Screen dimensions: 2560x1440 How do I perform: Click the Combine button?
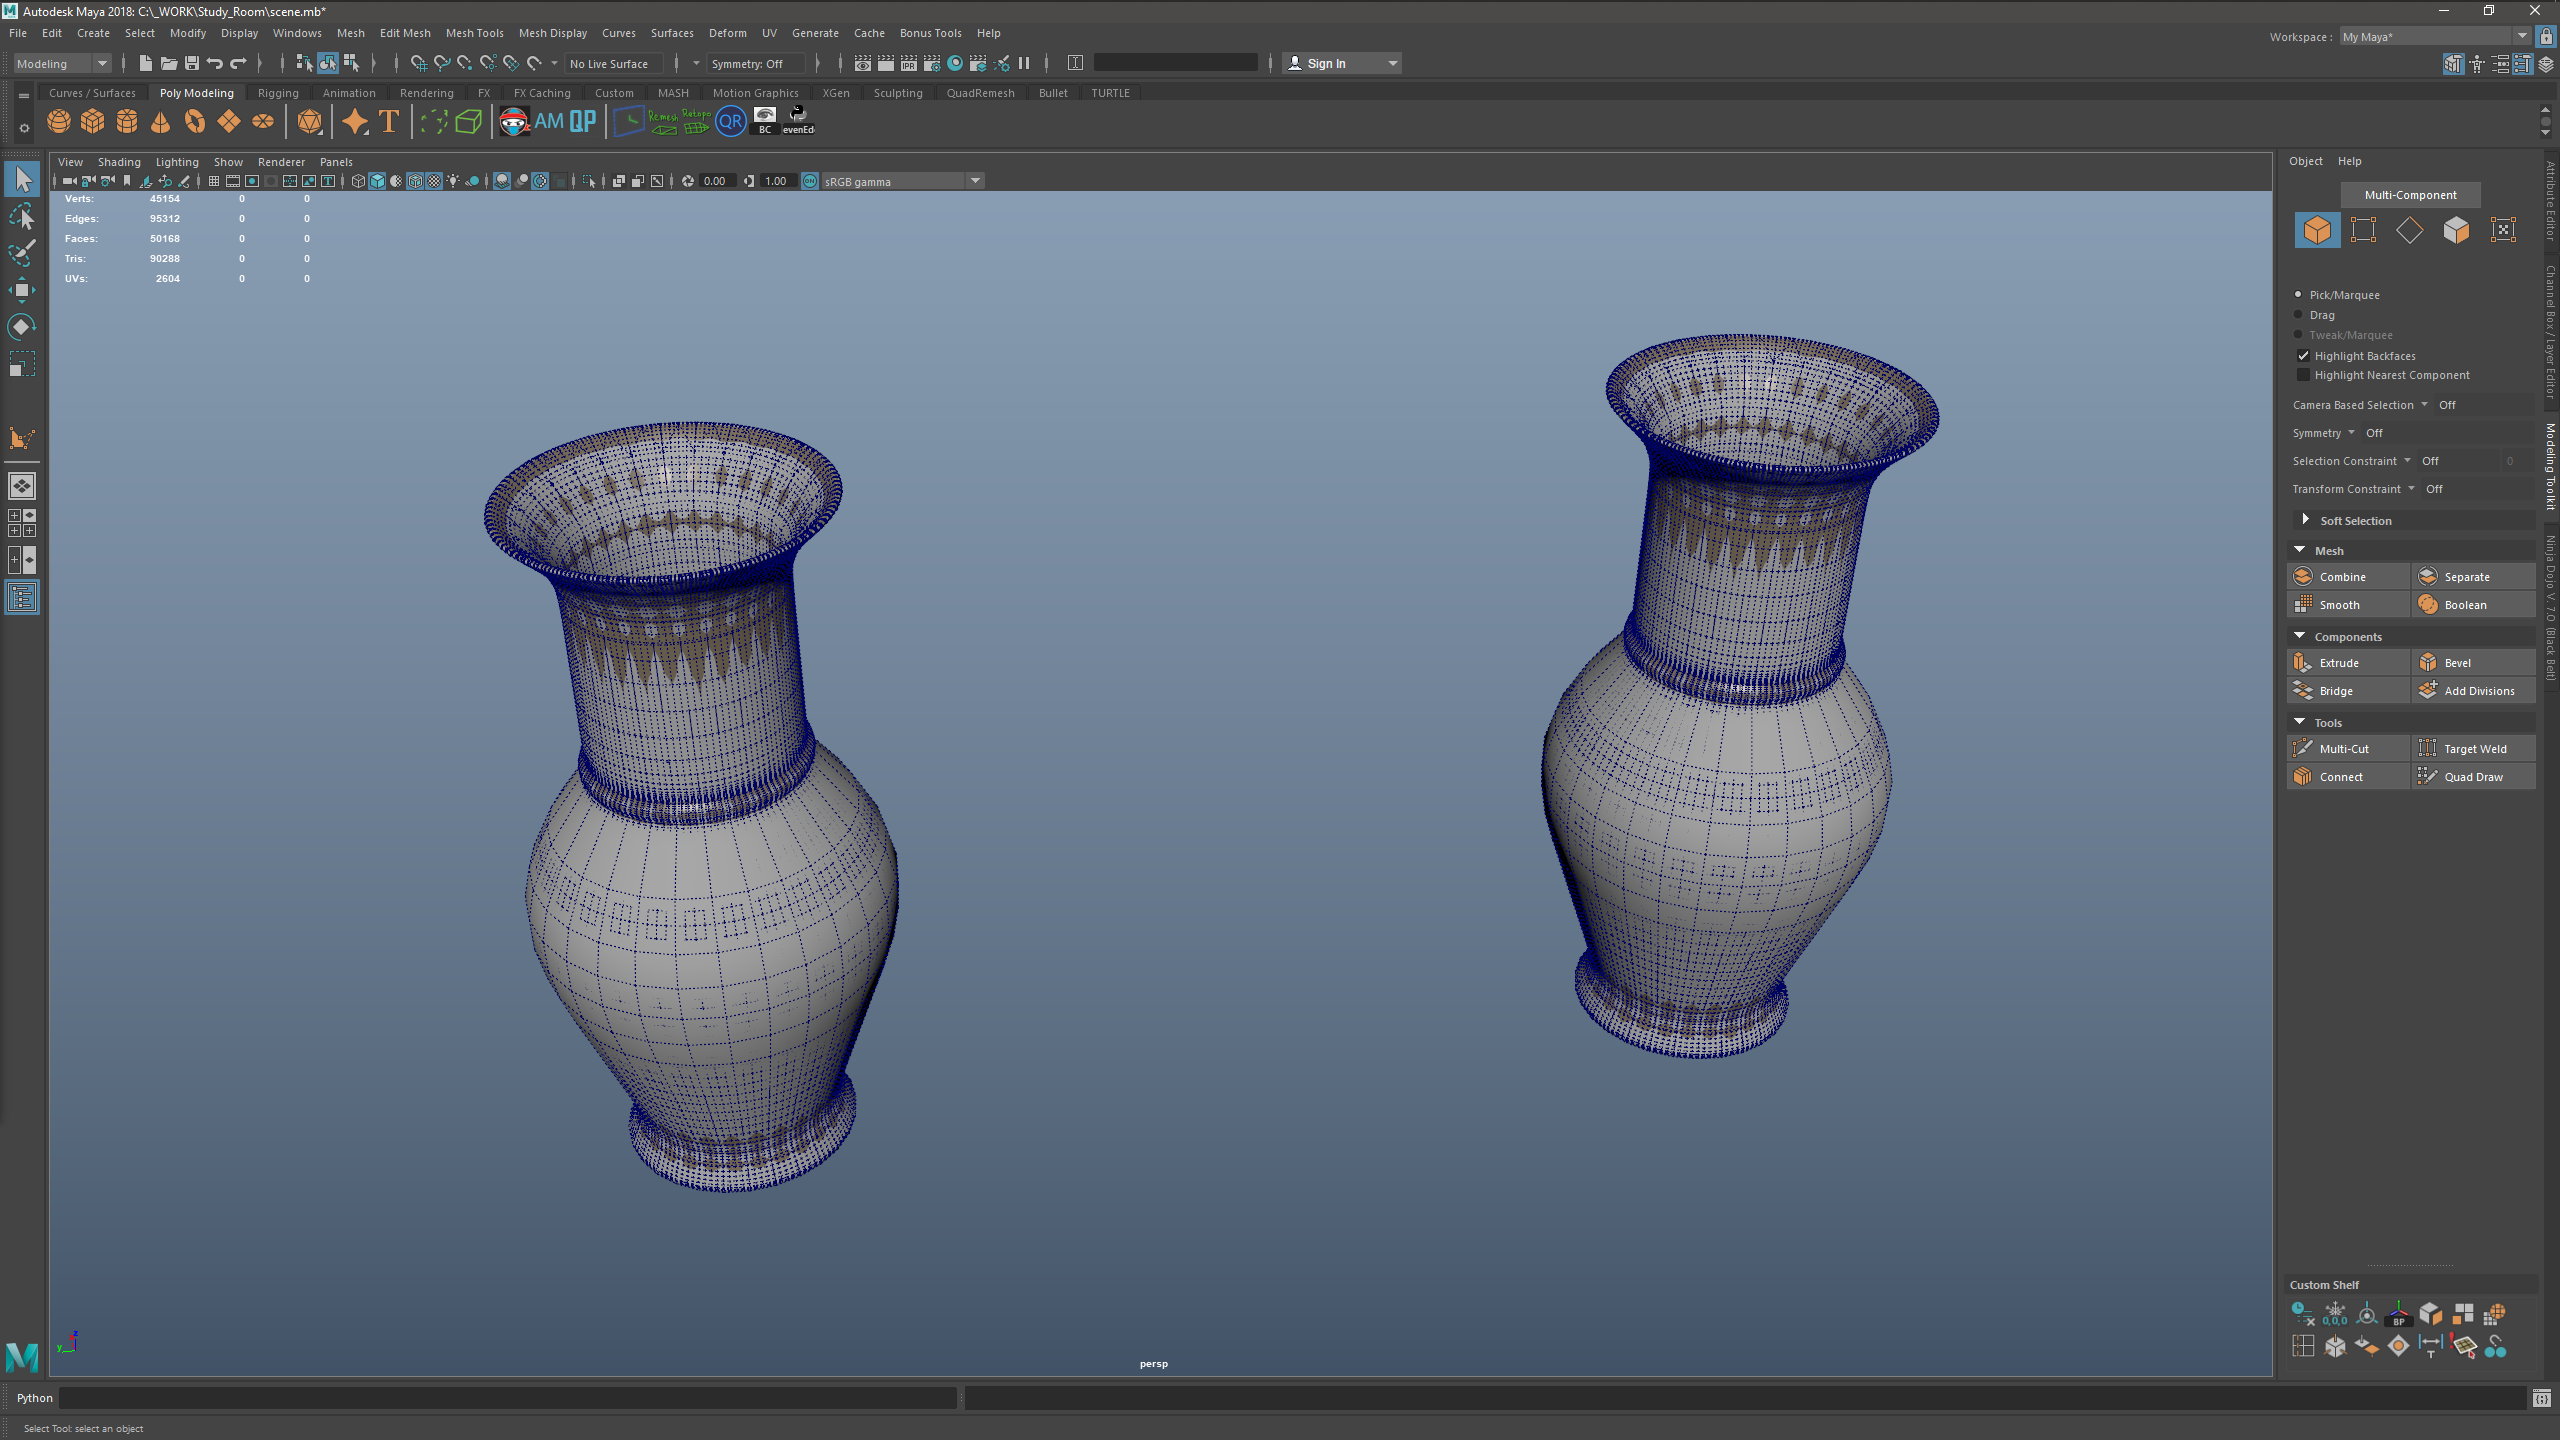coord(2348,577)
